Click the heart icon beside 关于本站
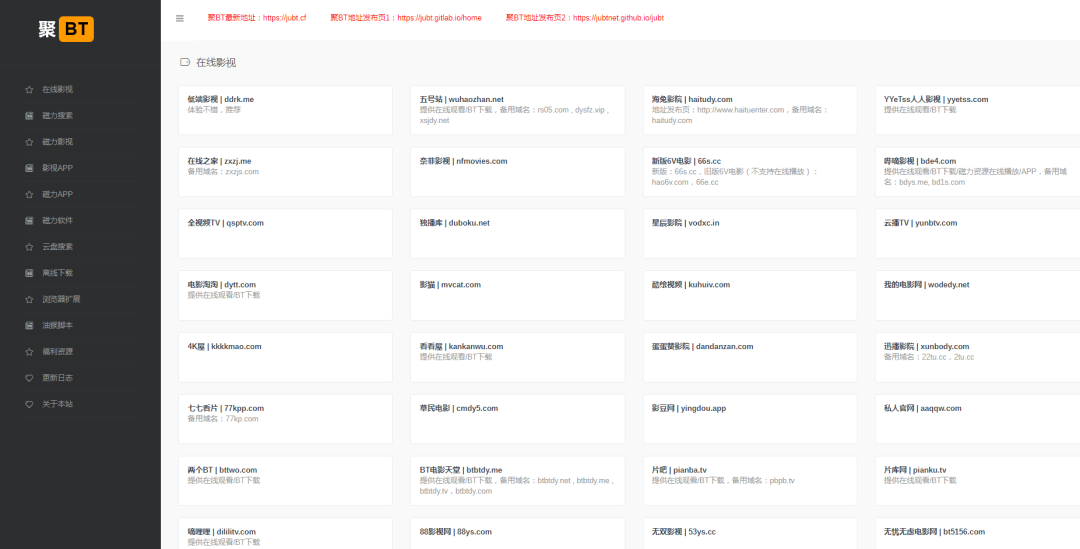Screen dimensions: 1080x549 (x=30, y=404)
